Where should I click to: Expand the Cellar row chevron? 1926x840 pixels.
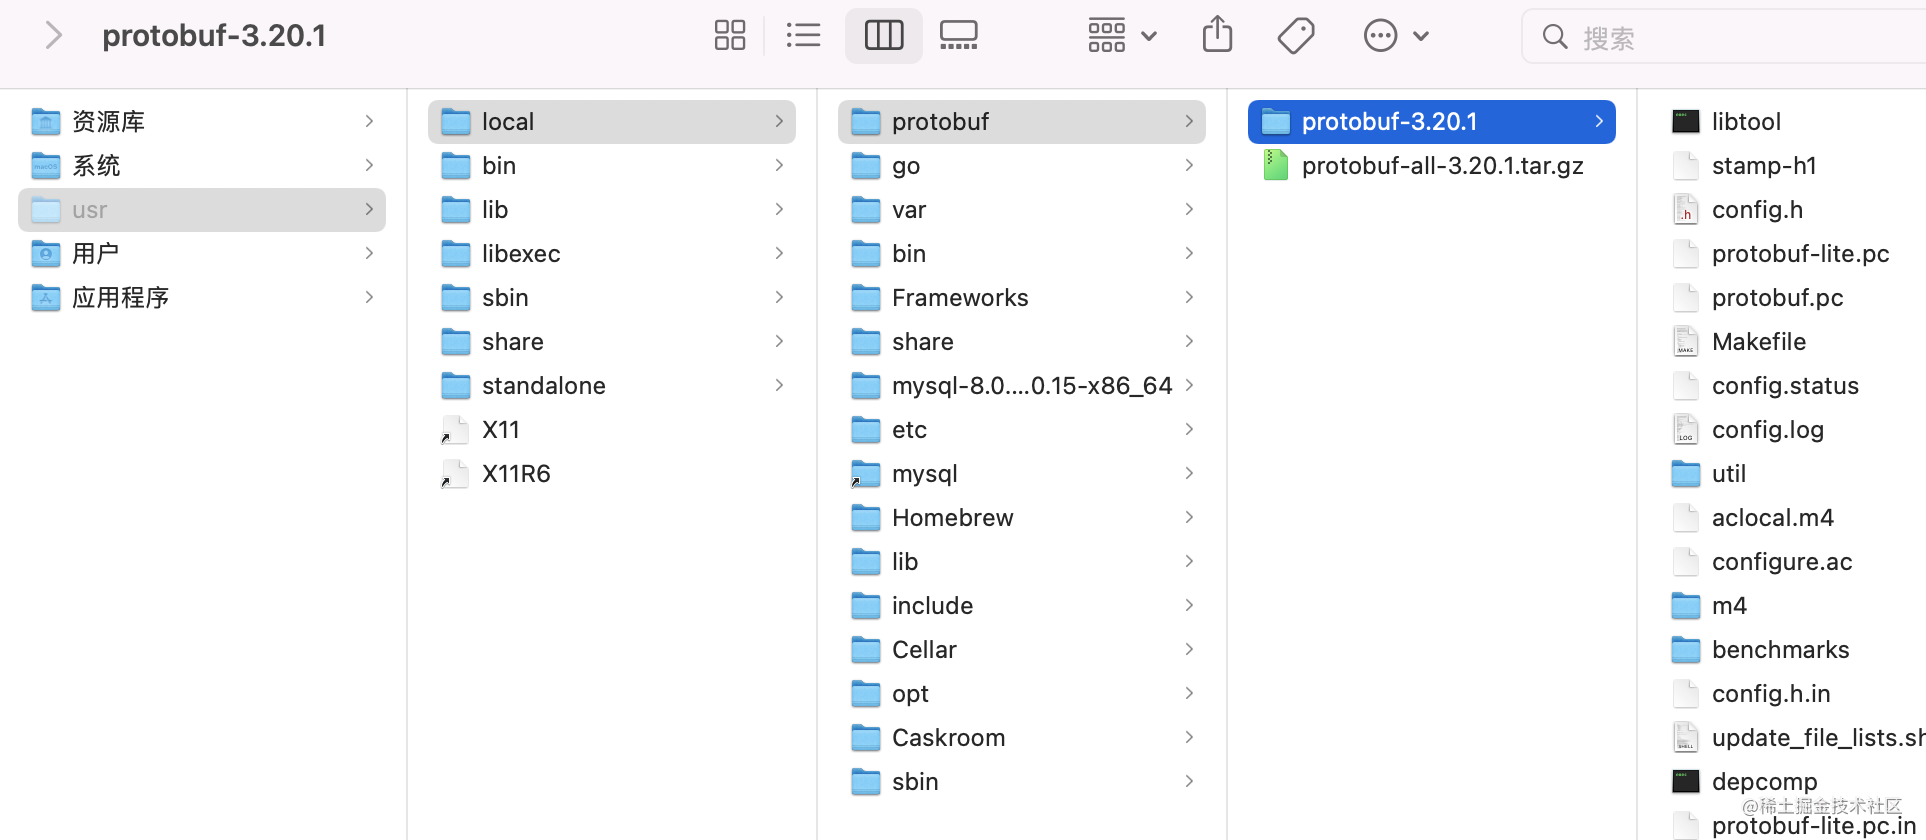click(1189, 650)
